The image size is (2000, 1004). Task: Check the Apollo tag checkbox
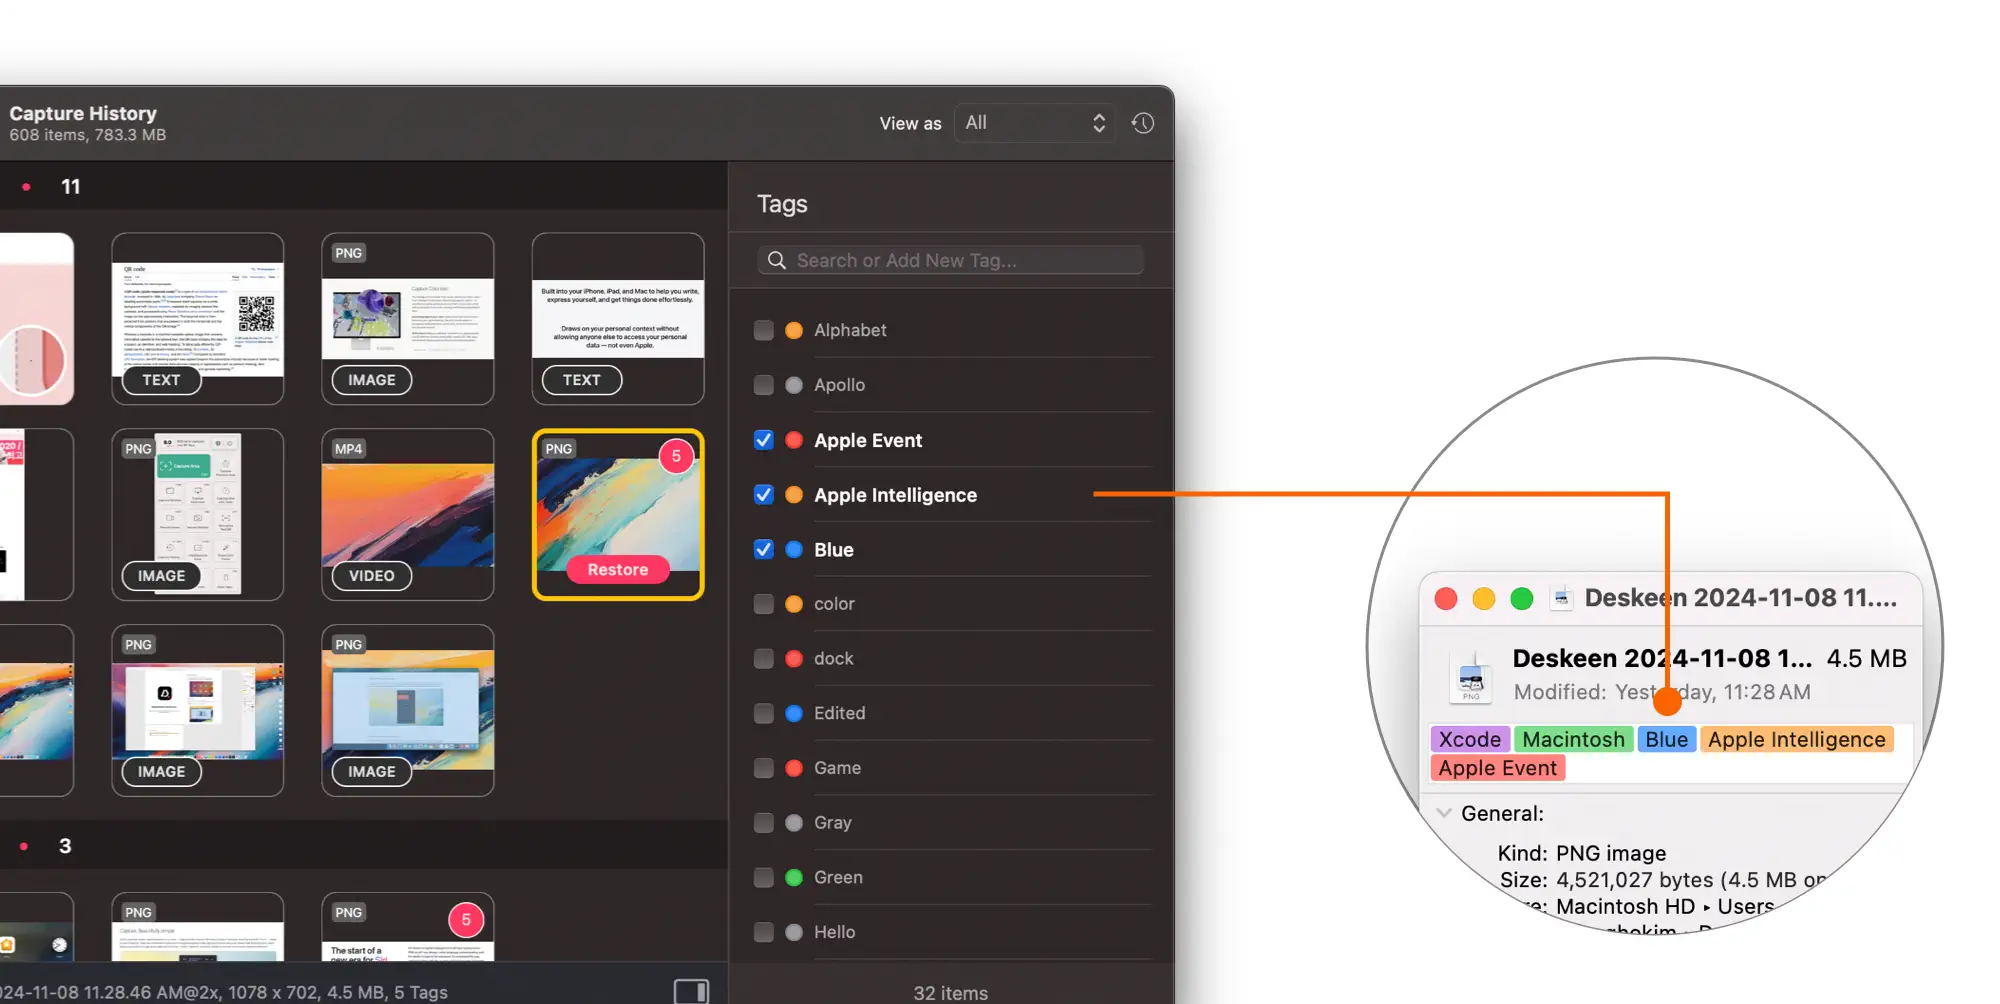click(764, 385)
